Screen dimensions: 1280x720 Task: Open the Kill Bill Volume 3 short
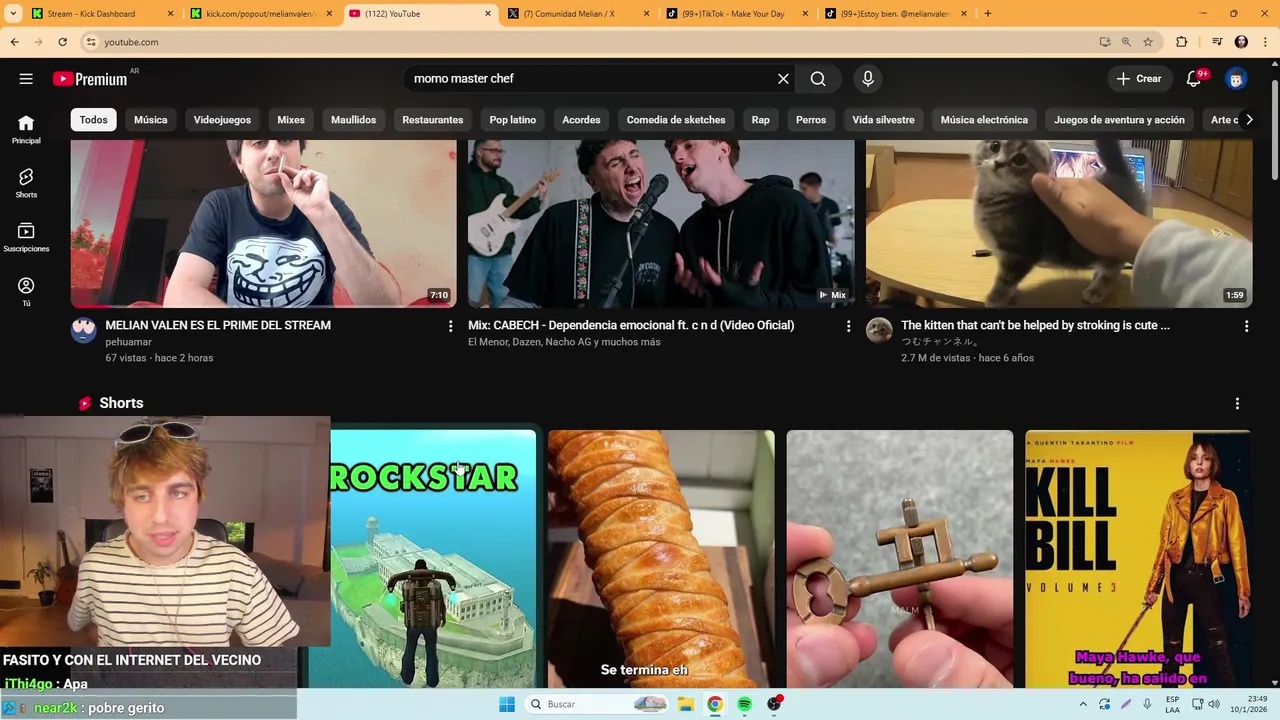(1138, 558)
